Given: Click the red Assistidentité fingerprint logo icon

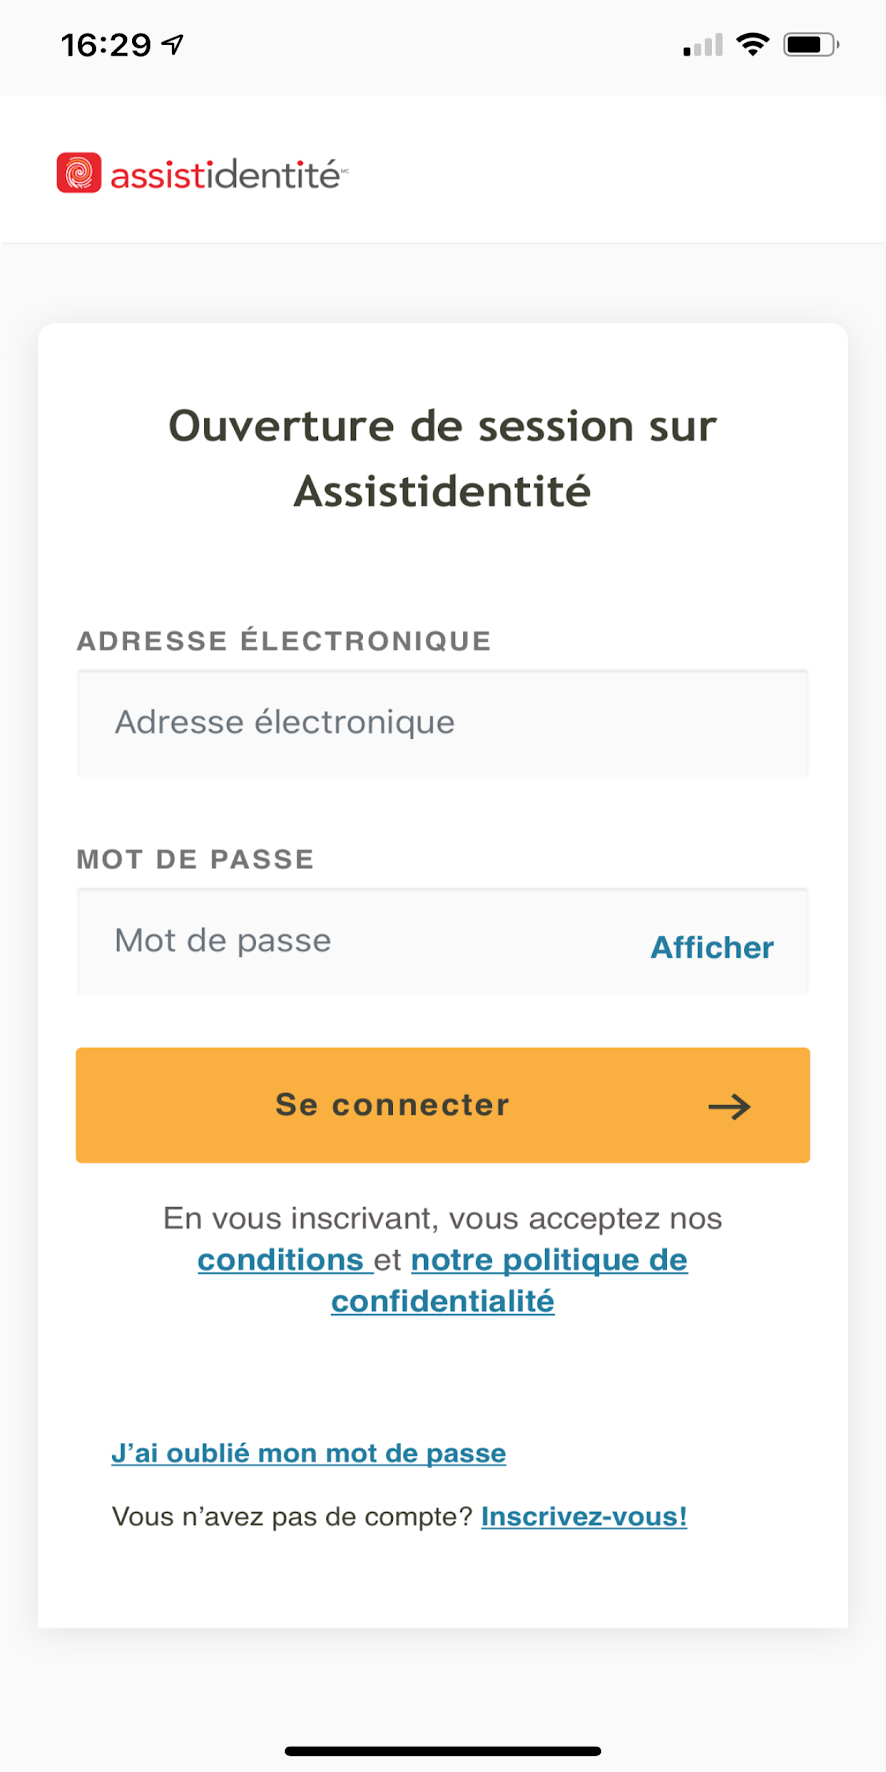Looking at the screenshot, I should (79, 173).
